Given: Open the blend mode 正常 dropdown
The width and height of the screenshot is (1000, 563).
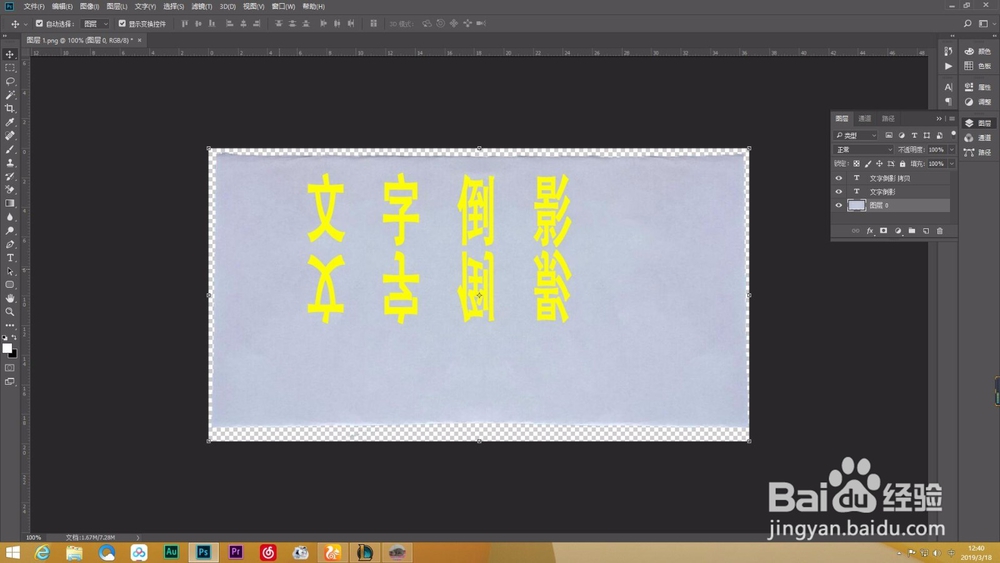Looking at the screenshot, I should pos(864,150).
